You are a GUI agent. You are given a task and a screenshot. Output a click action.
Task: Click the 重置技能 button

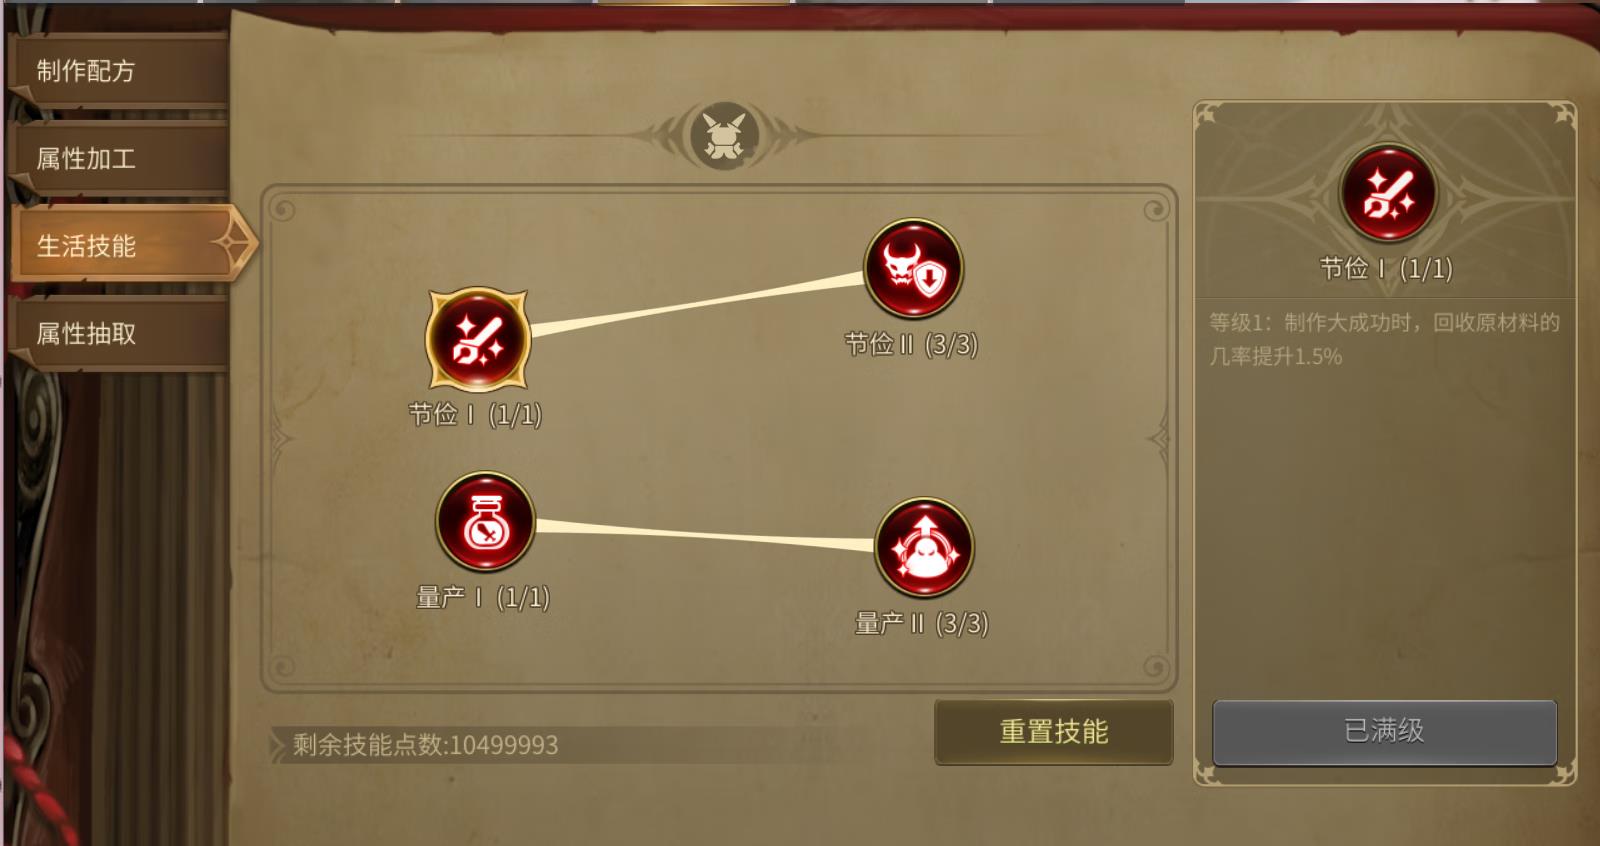[1054, 732]
